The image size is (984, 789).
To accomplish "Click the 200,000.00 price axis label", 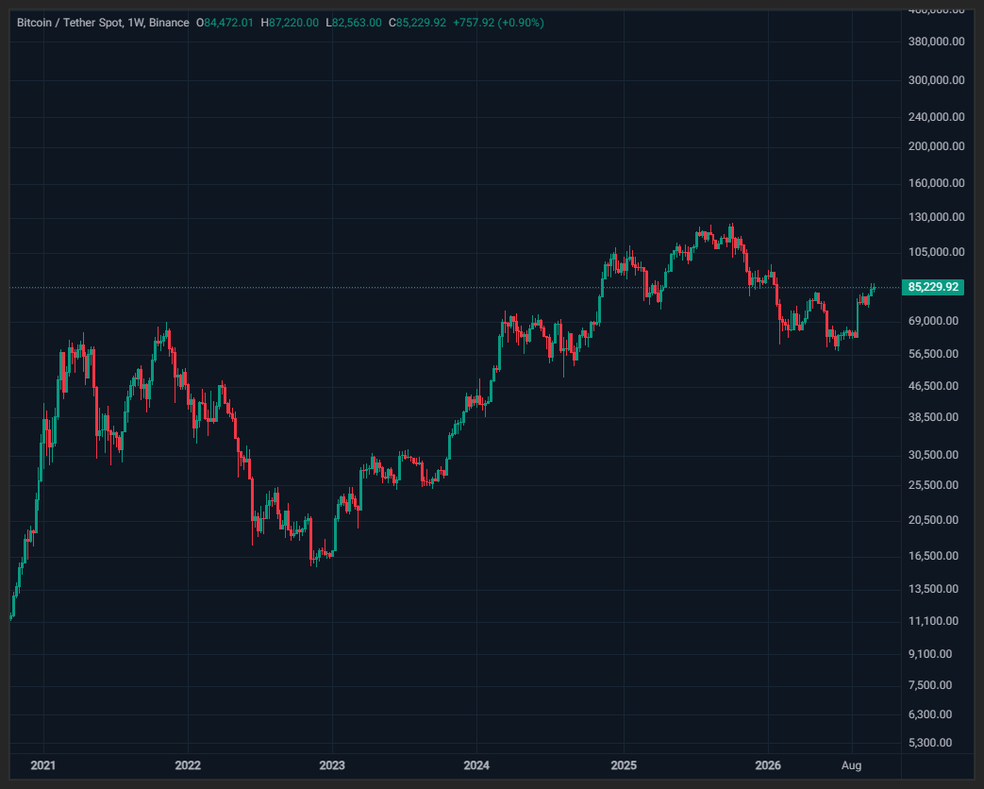I will click(x=936, y=146).
